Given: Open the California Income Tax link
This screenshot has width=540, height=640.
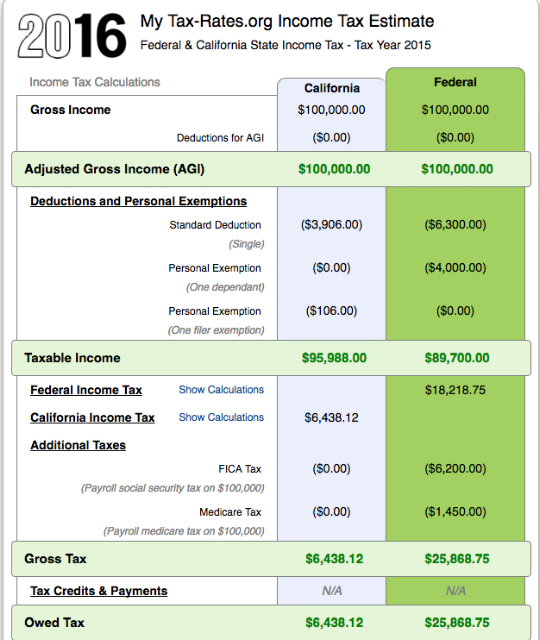Looking at the screenshot, I should click(x=93, y=418).
